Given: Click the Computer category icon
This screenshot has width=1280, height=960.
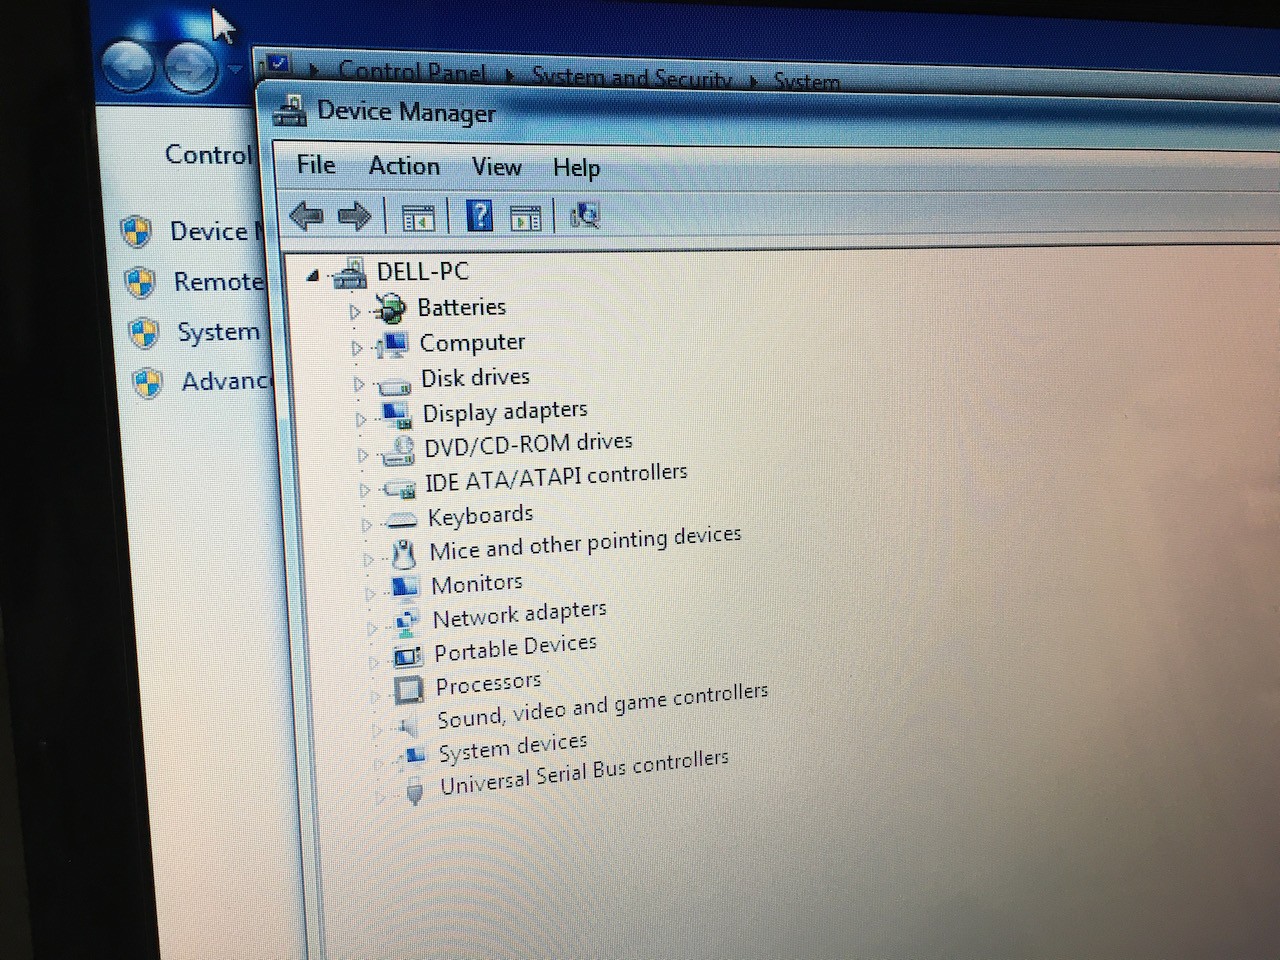Looking at the screenshot, I should 391,345.
